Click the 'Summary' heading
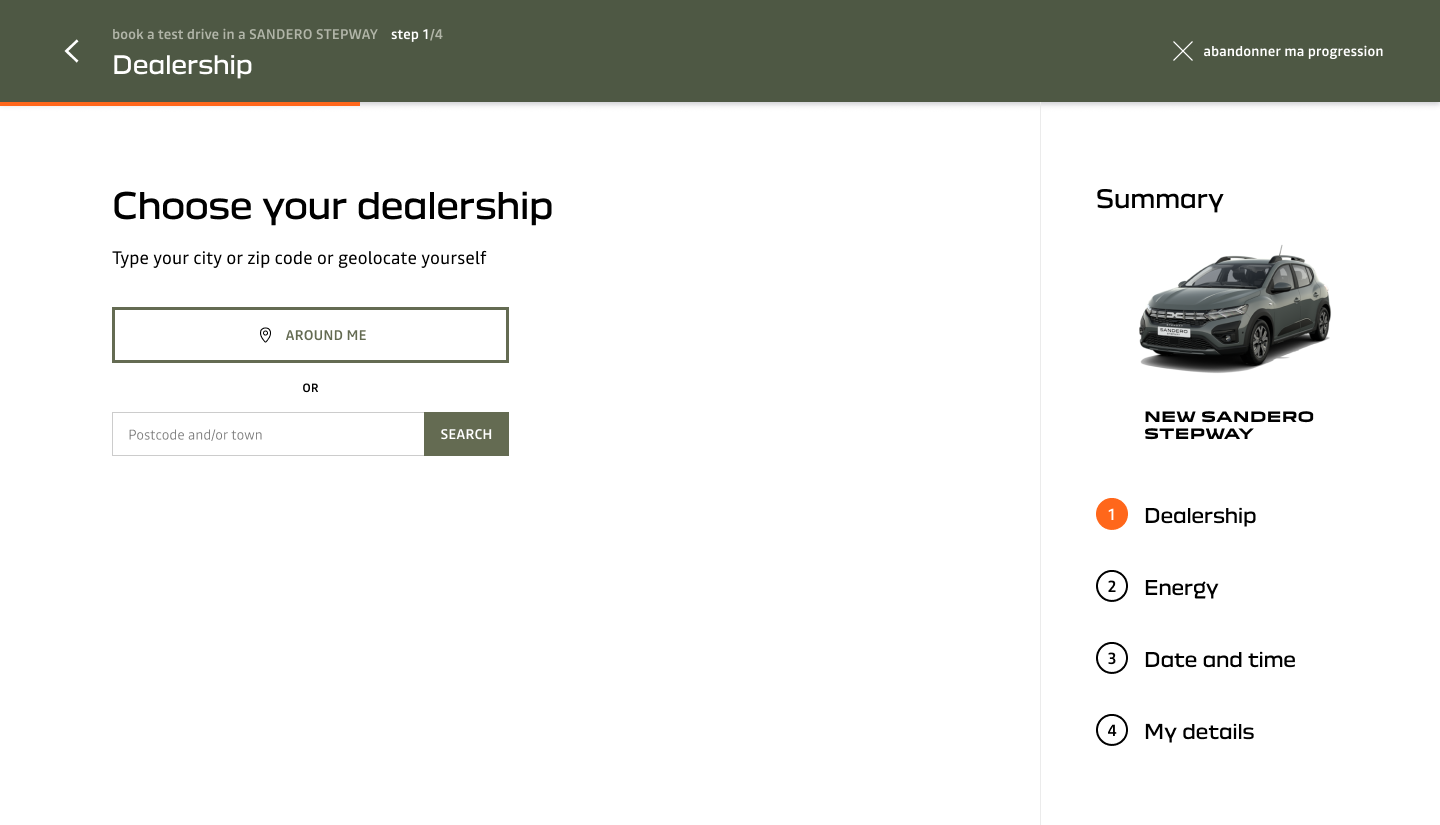 point(1160,199)
